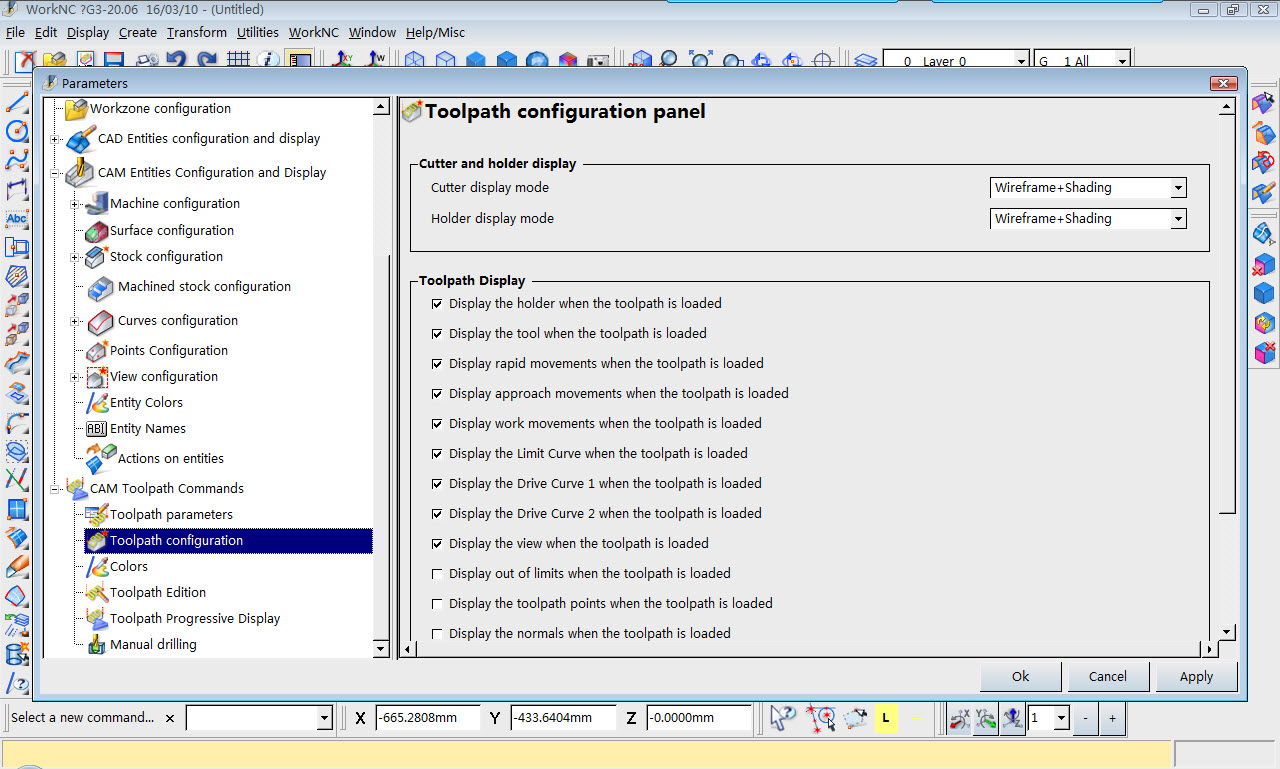Screen dimensions: 1280x769
Task: Open the WorkNC menu
Action: click(x=314, y=32)
